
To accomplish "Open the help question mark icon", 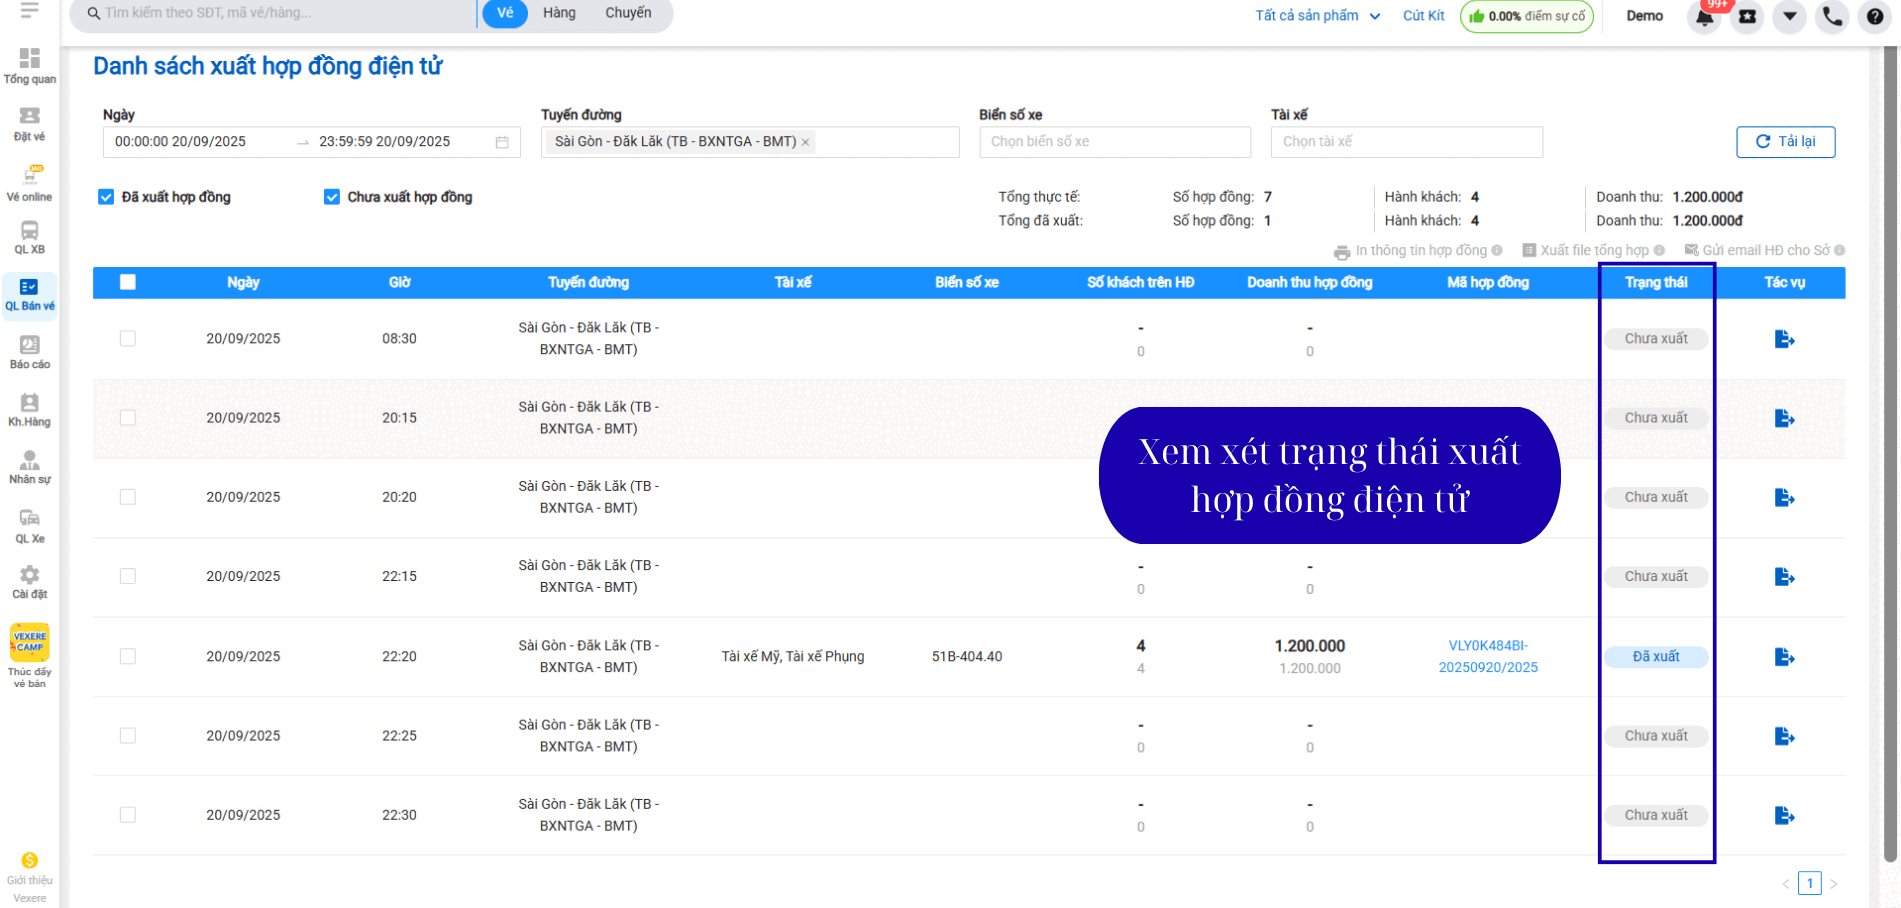I will coord(1875,17).
